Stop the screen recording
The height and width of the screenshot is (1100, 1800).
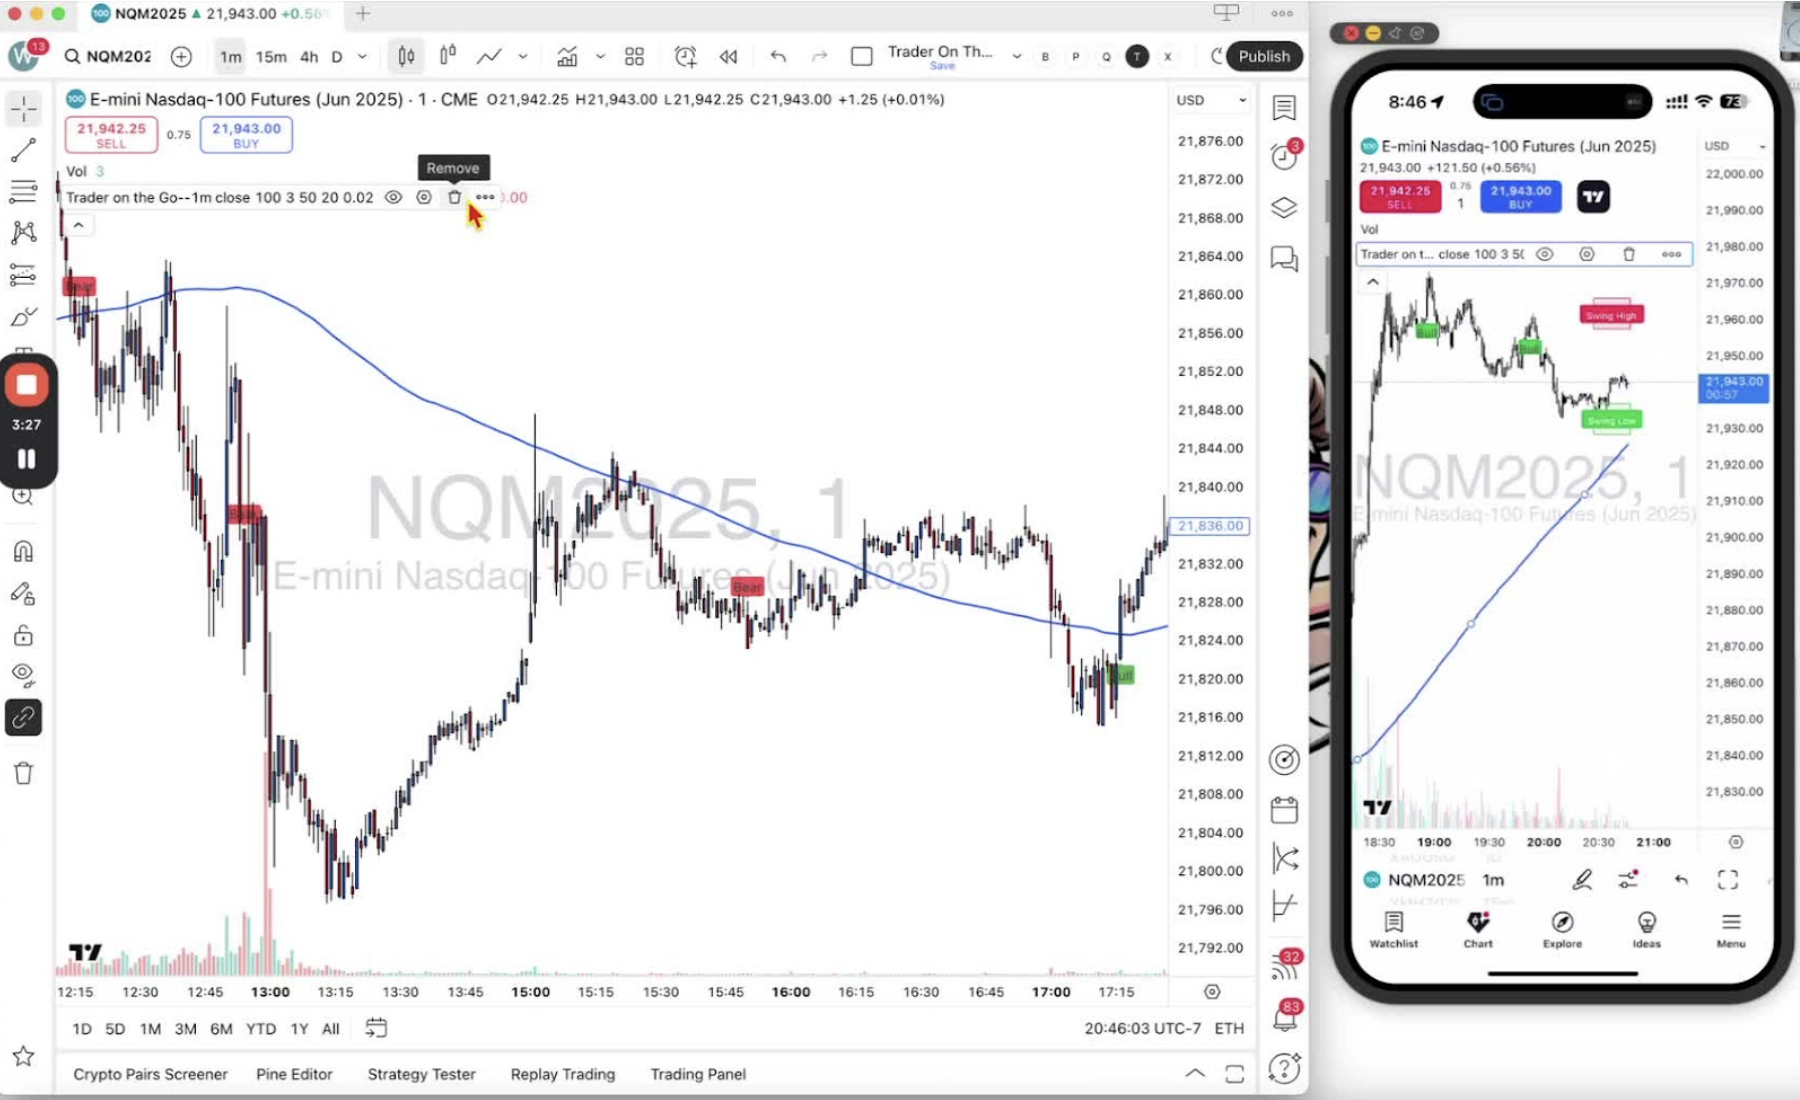coord(27,385)
